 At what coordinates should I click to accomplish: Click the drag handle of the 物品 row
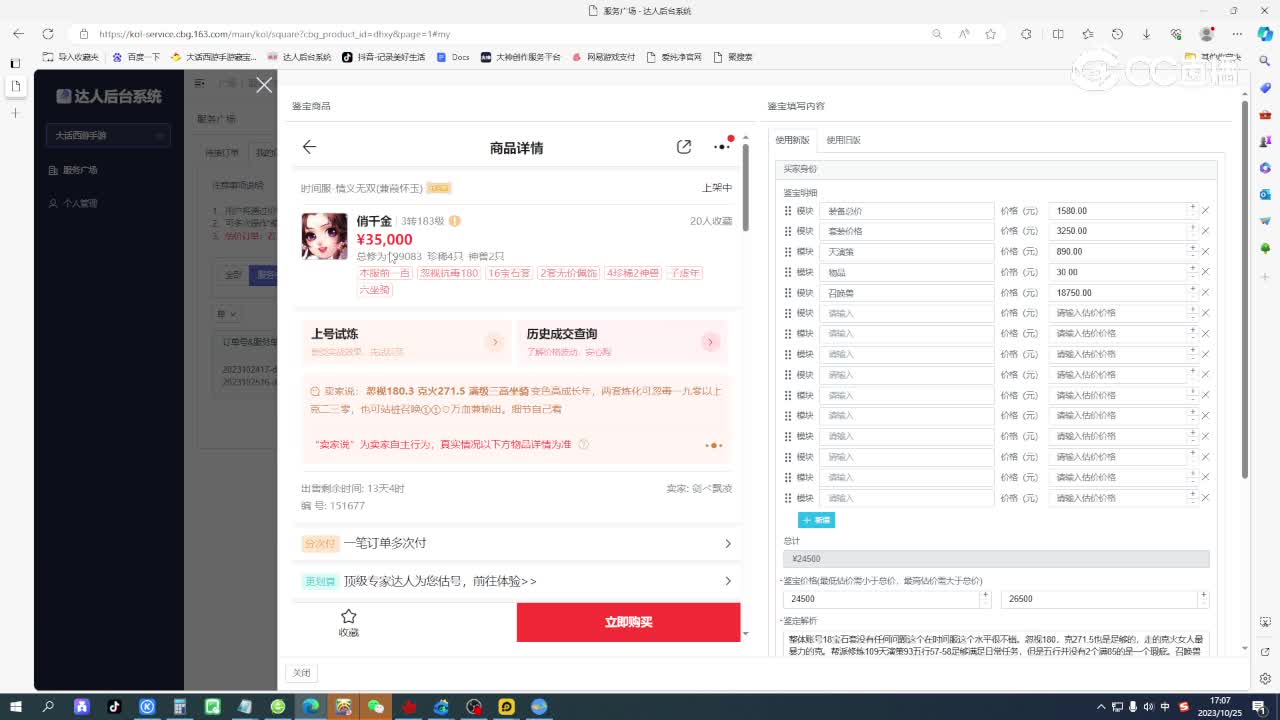(788, 272)
